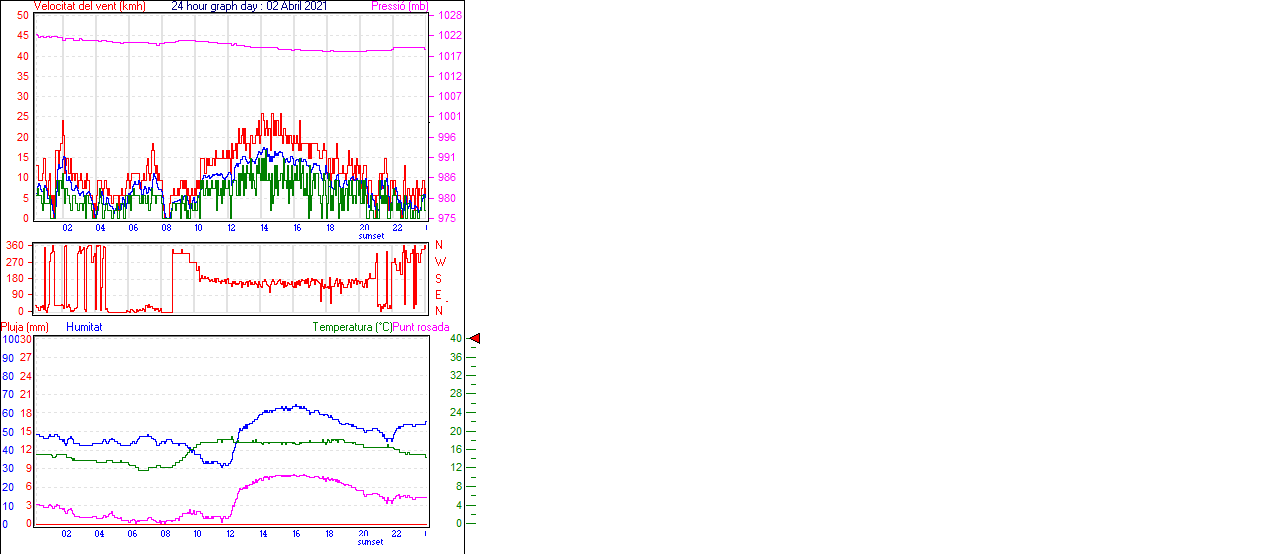Click the magenta 'Punt rosada' legend label
This screenshot has height=554, width=1280.
pos(421,327)
